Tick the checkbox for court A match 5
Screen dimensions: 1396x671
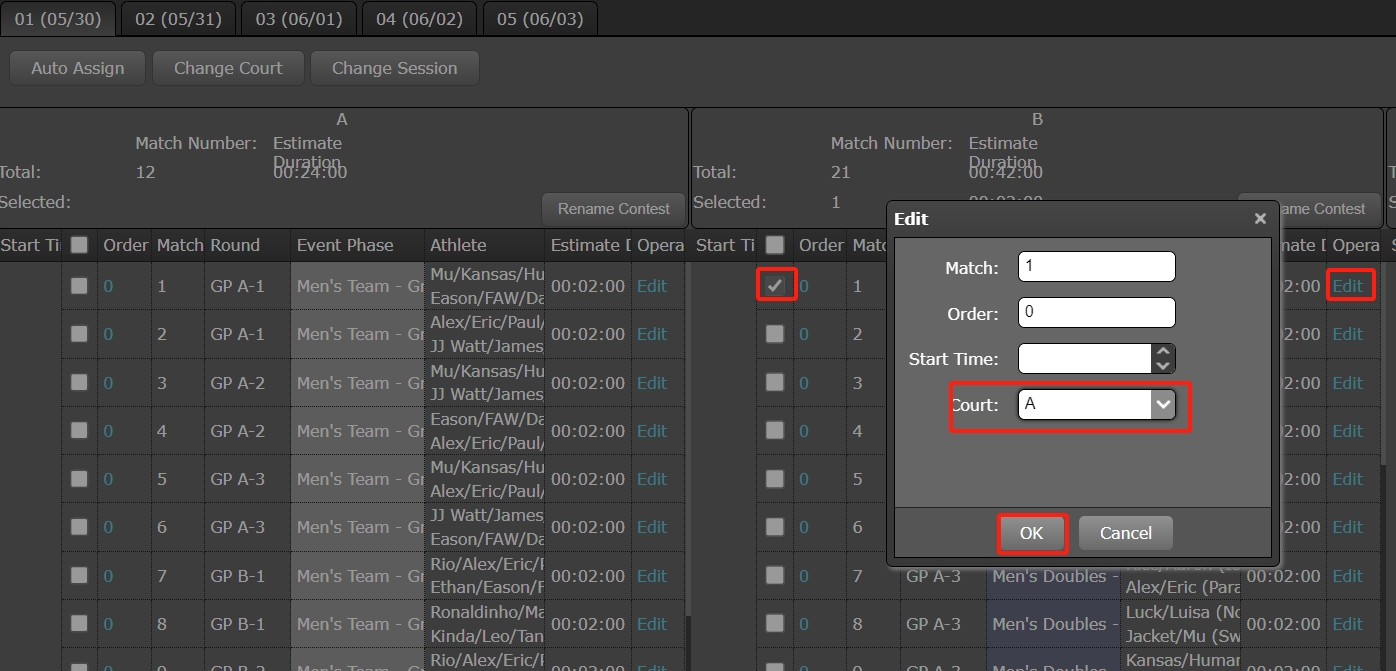79,479
